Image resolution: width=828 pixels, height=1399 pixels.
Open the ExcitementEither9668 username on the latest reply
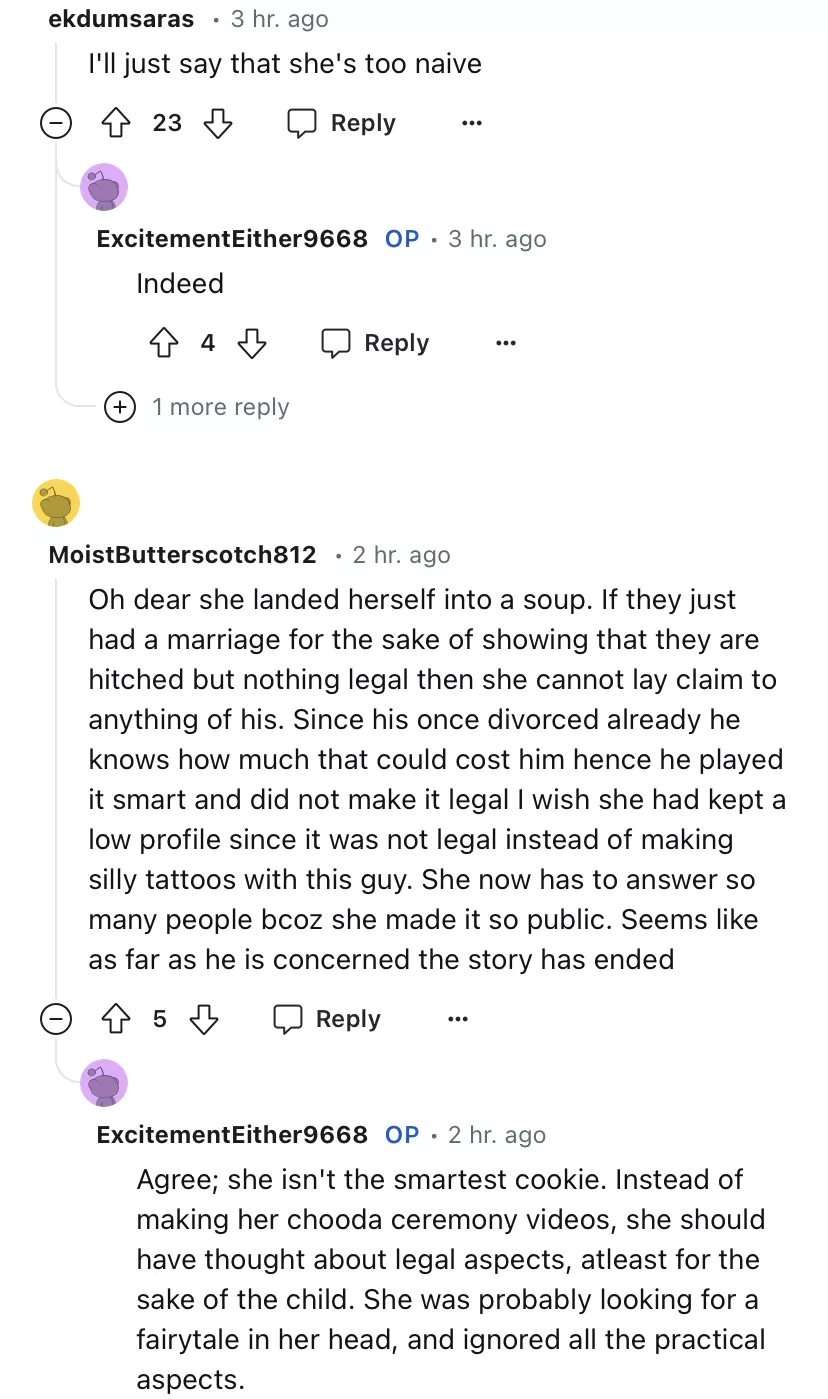click(x=232, y=1135)
